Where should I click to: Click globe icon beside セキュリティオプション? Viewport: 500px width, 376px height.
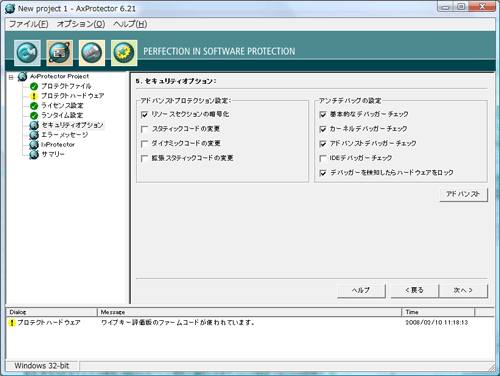click(34, 126)
